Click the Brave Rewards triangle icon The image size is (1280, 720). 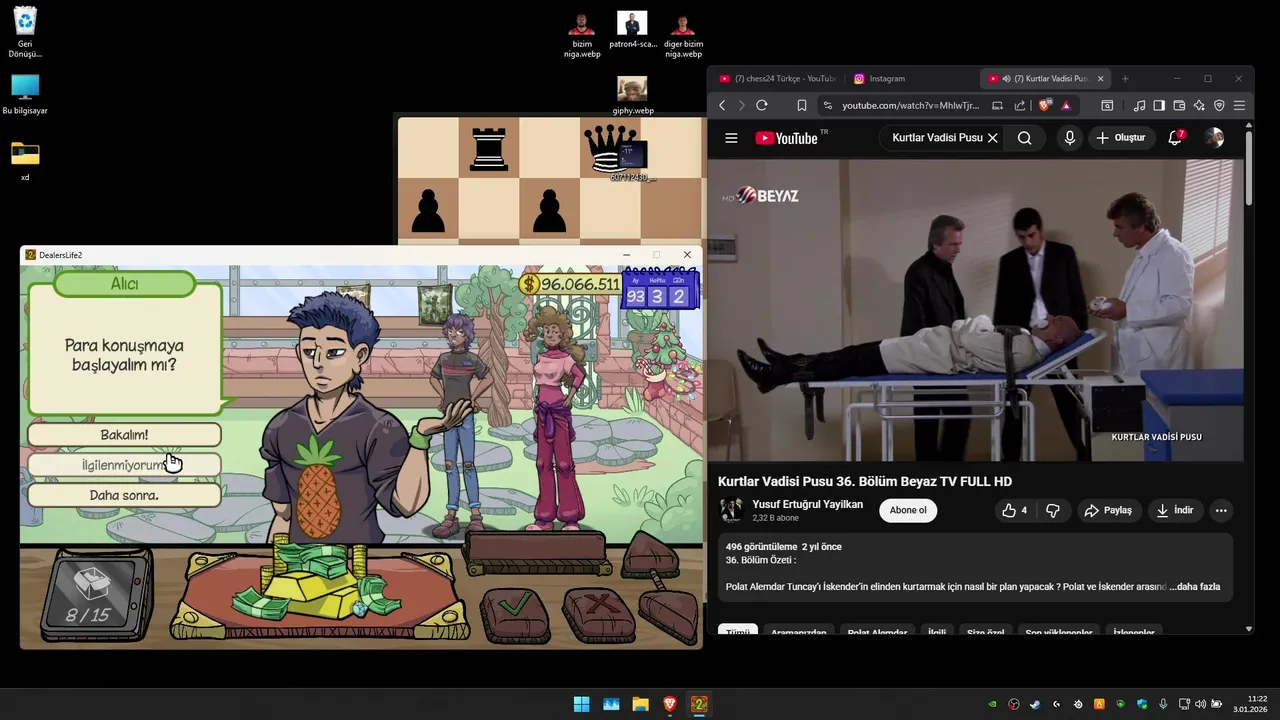[1066, 105]
